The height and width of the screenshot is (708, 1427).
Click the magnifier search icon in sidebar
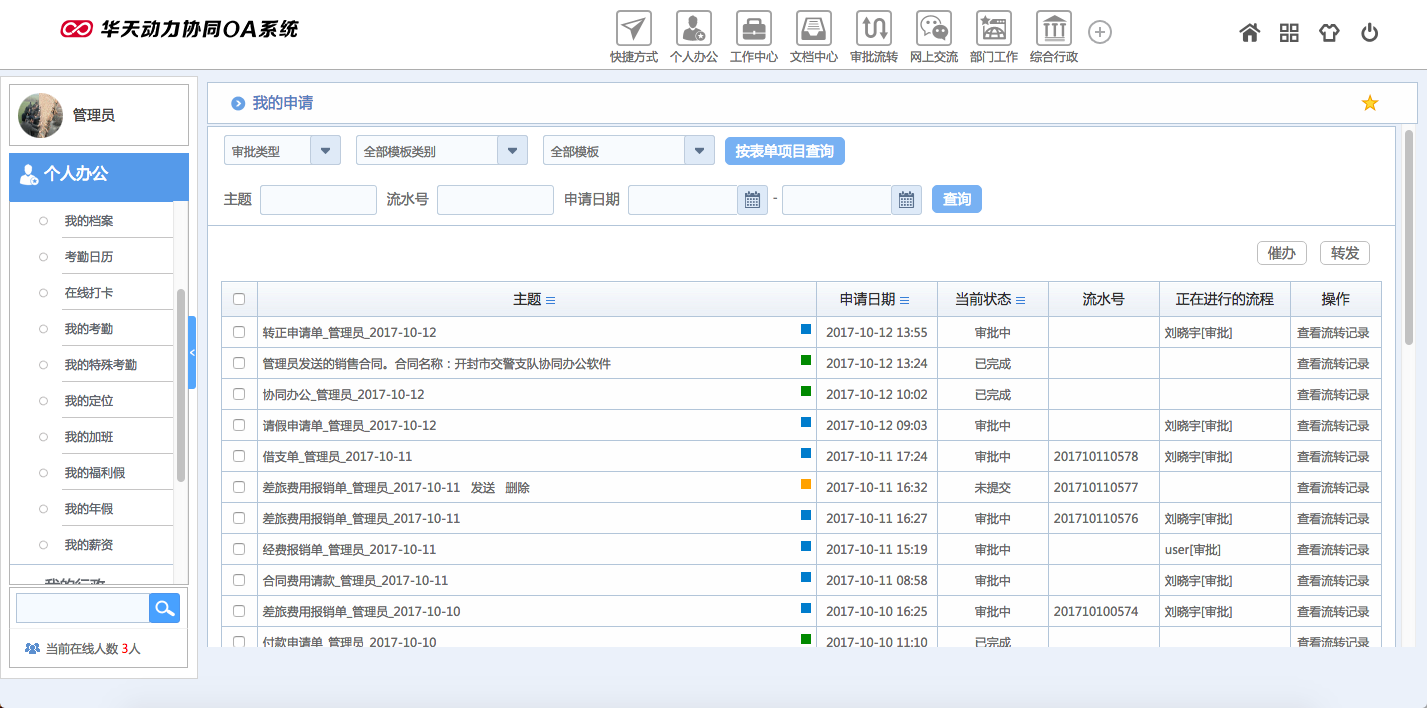coord(164,607)
